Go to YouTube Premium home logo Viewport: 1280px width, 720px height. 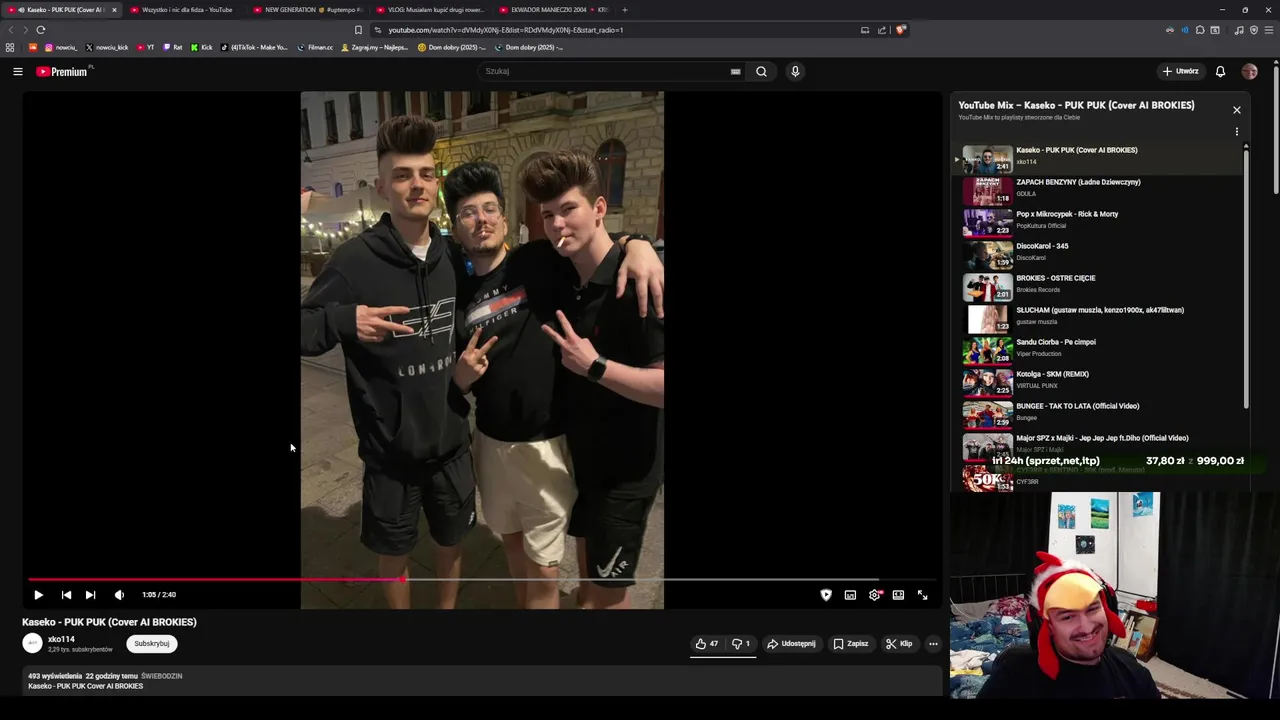(x=62, y=71)
